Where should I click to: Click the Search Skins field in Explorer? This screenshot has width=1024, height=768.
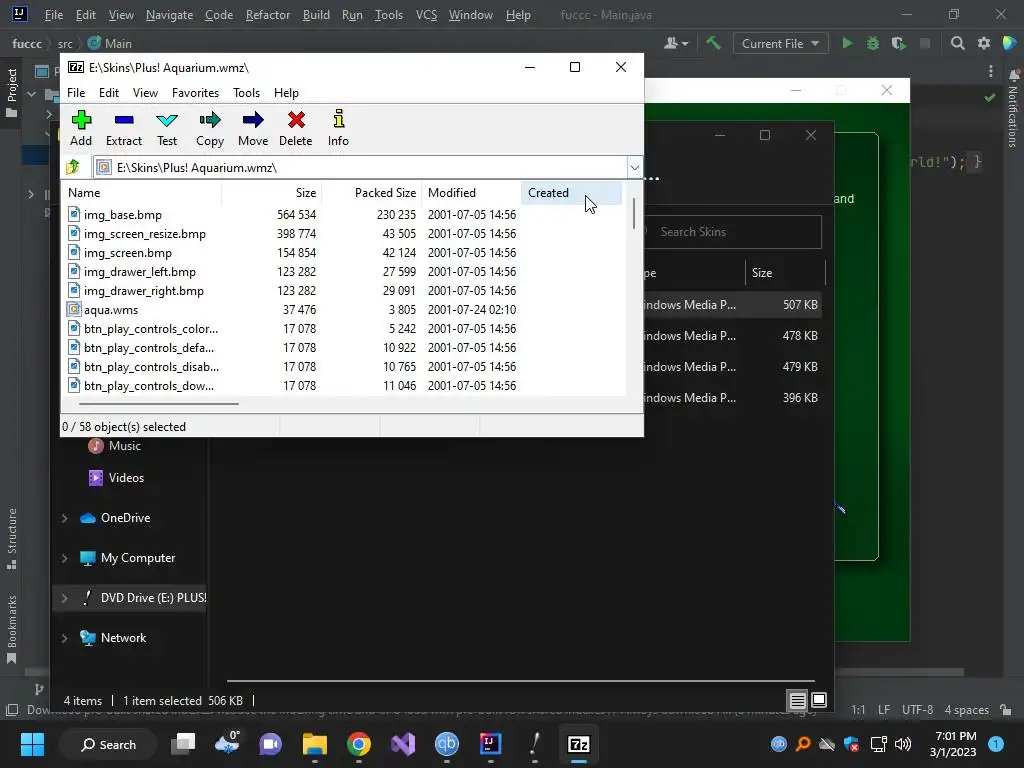pos(732,232)
